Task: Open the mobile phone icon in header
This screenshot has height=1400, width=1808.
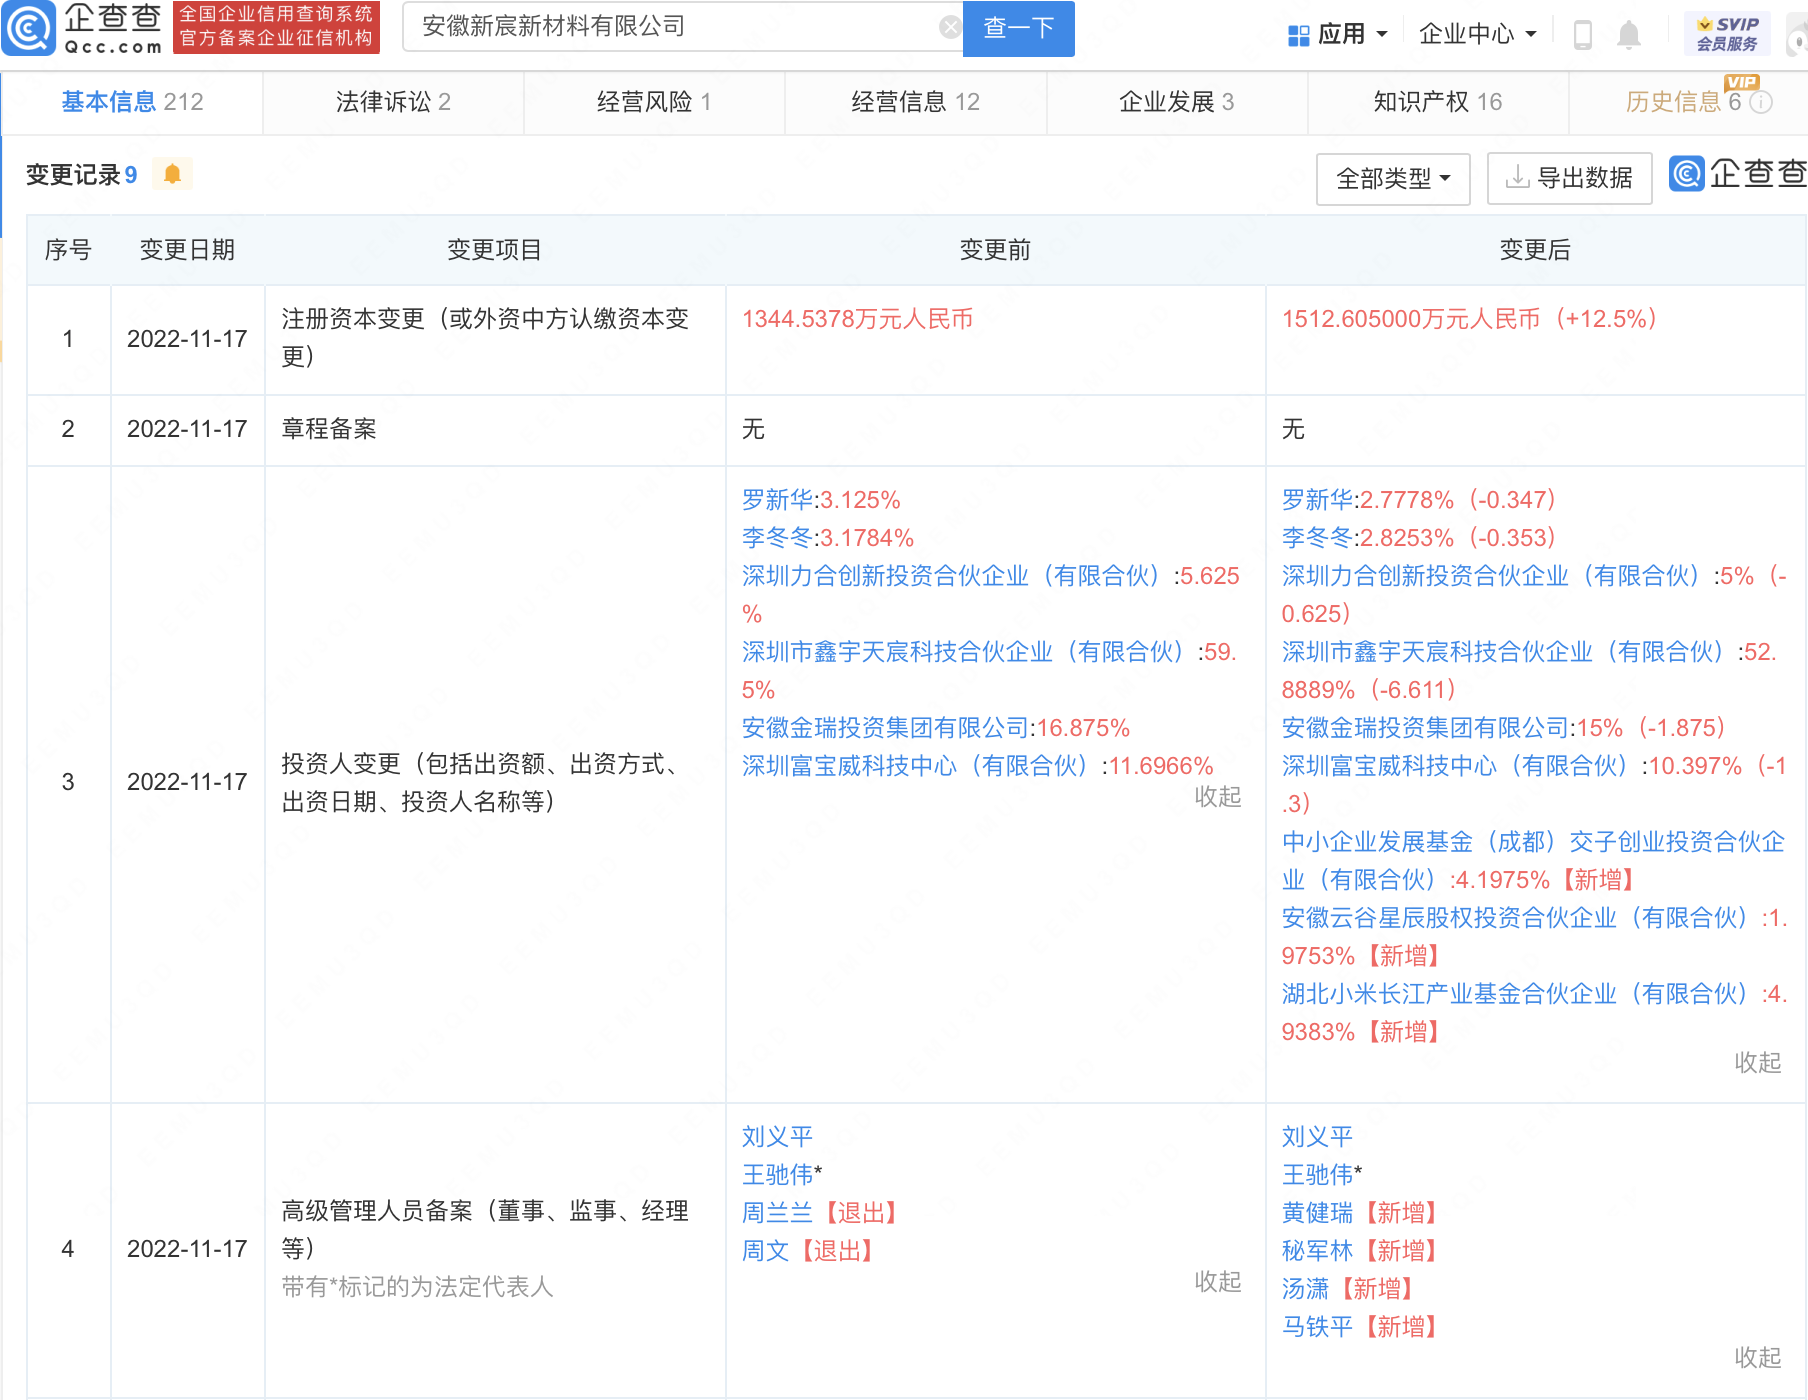Action: (x=1582, y=35)
